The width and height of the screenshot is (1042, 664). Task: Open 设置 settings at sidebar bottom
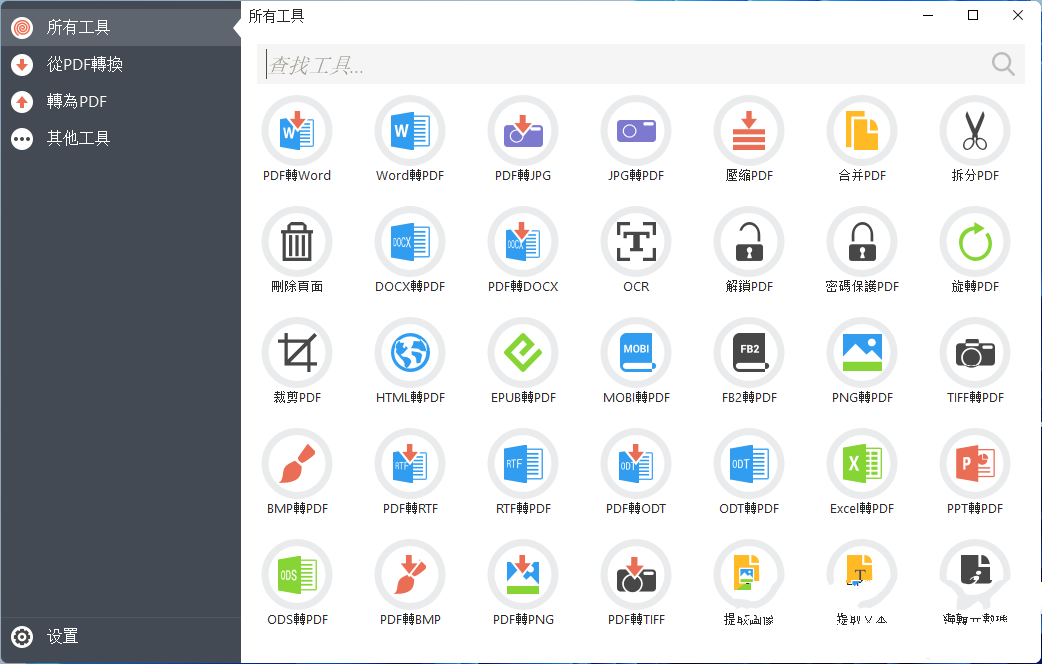coord(120,637)
